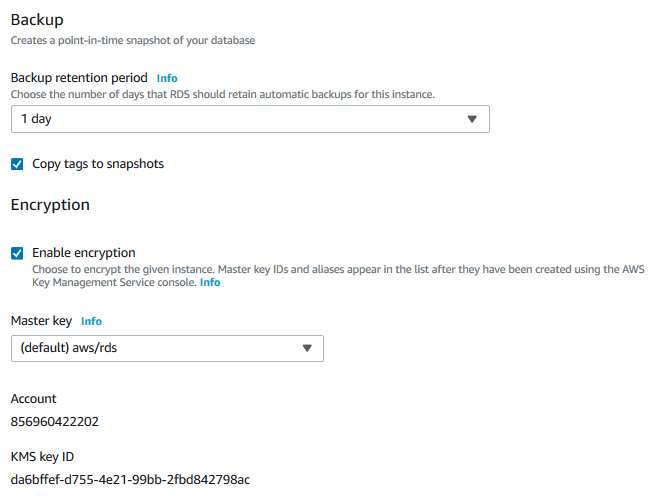Viewport: 652px width, 497px height.
Task: Toggle the Copy tags to snapshots checkbox
Action: point(17,164)
